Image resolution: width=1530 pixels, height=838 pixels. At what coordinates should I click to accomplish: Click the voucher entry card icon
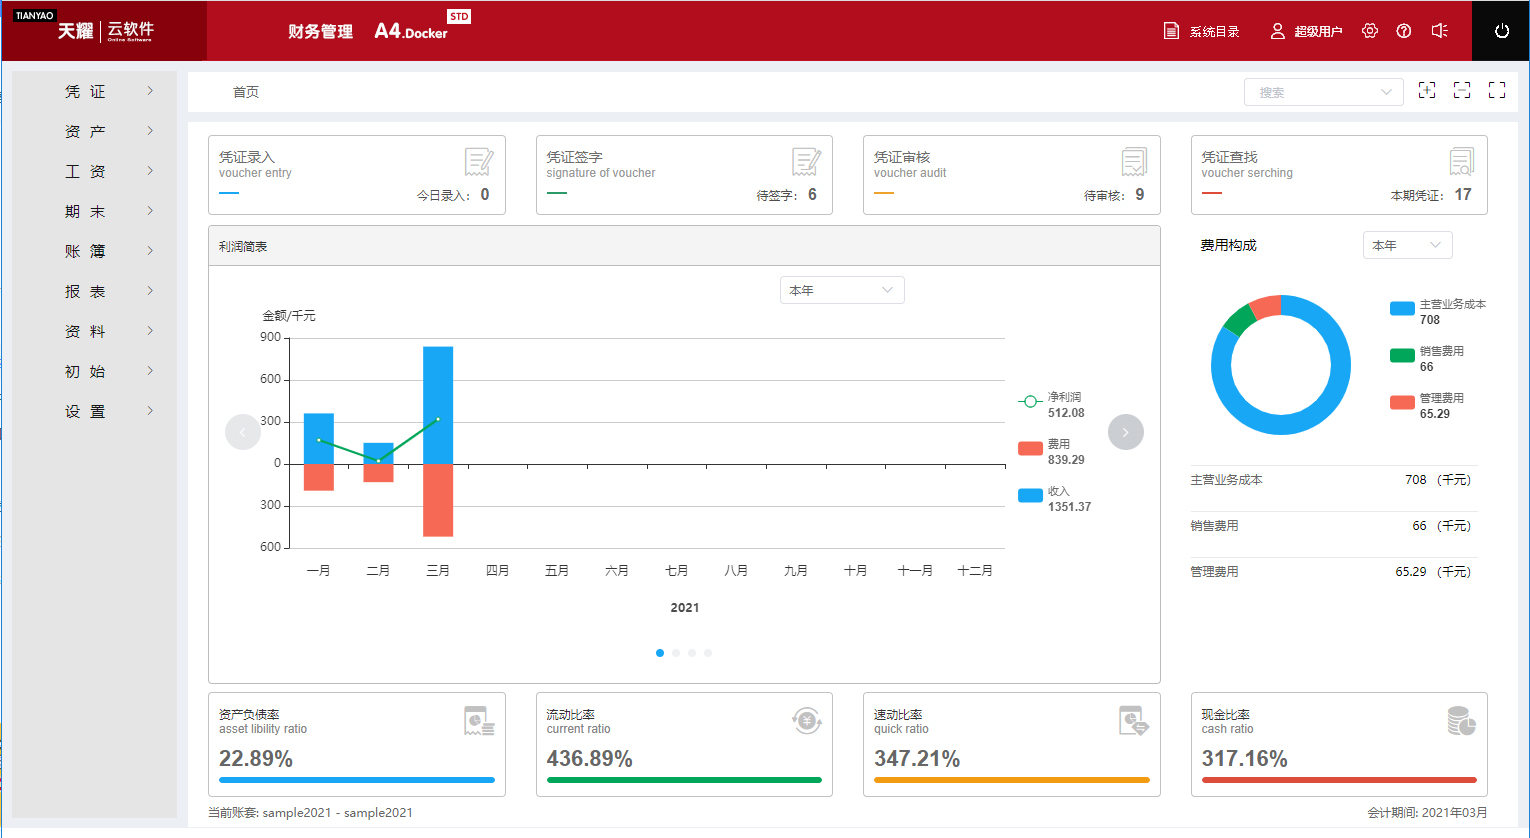click(478, 162)
